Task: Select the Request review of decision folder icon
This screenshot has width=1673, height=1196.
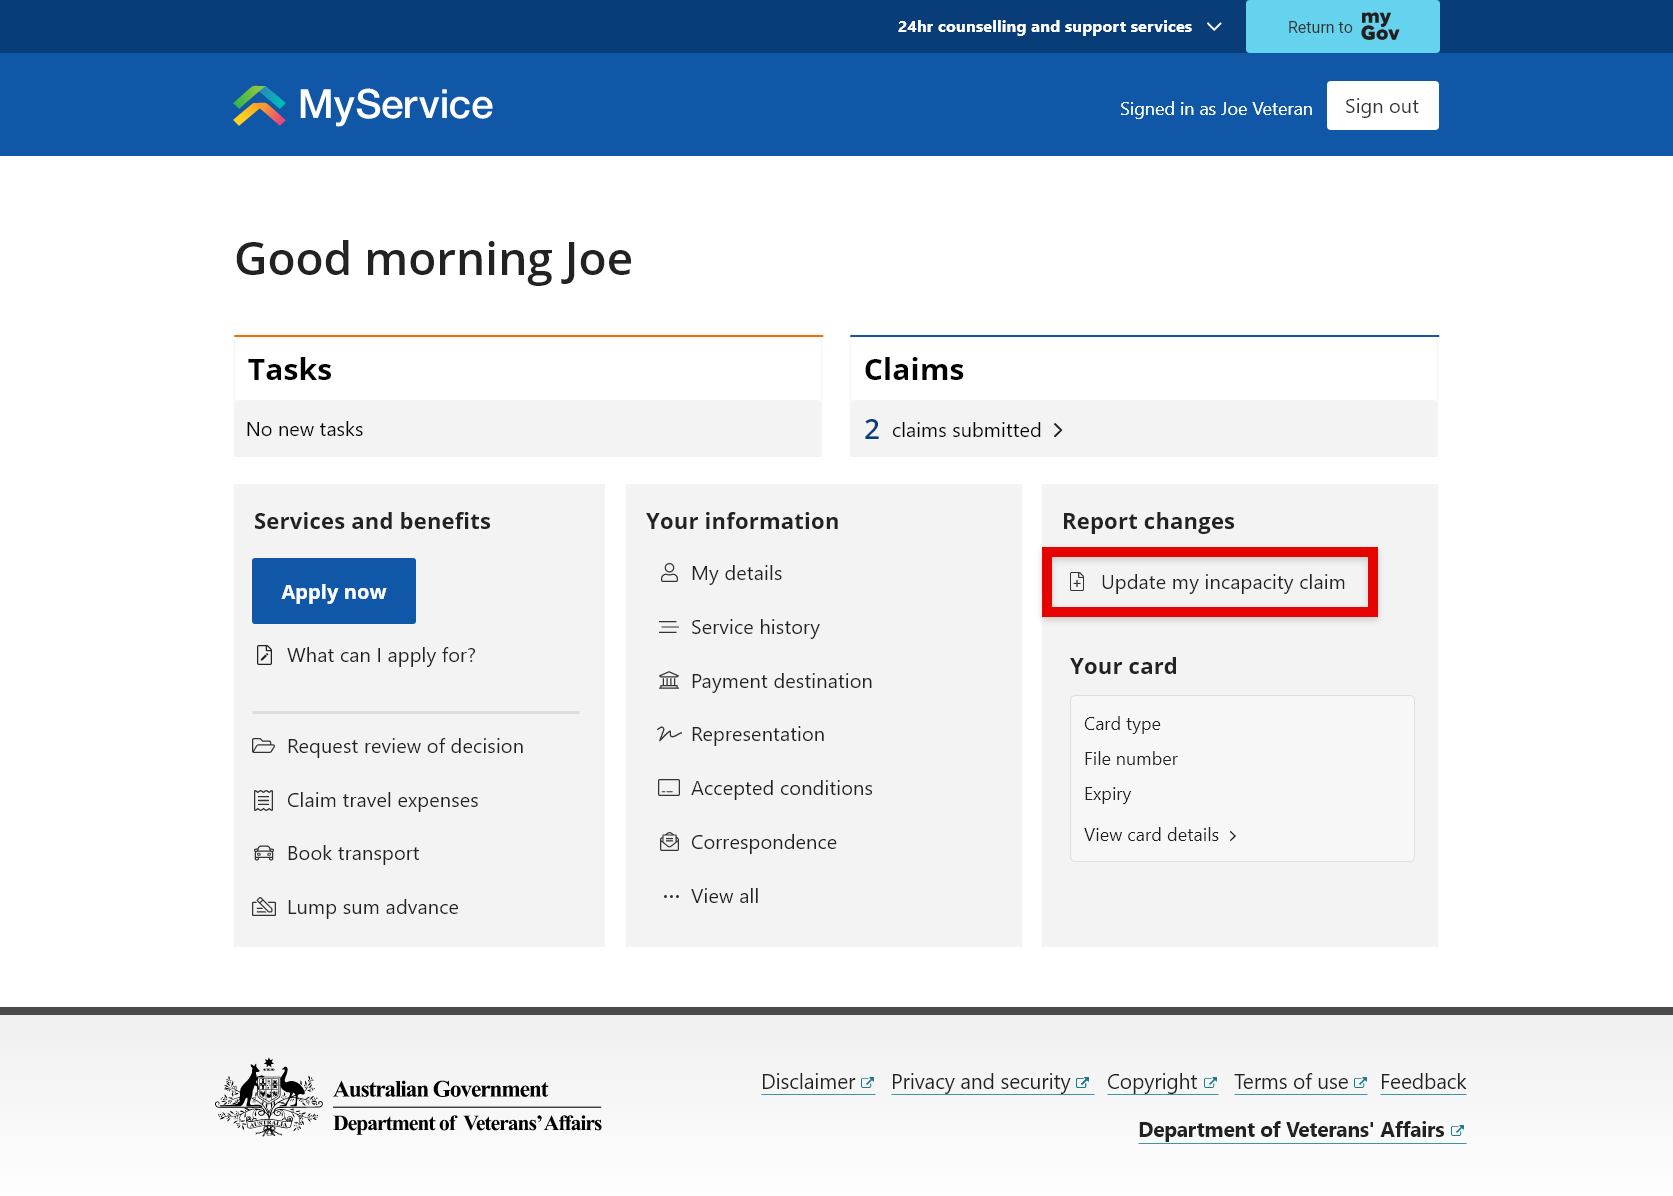Action: (263, 745)
